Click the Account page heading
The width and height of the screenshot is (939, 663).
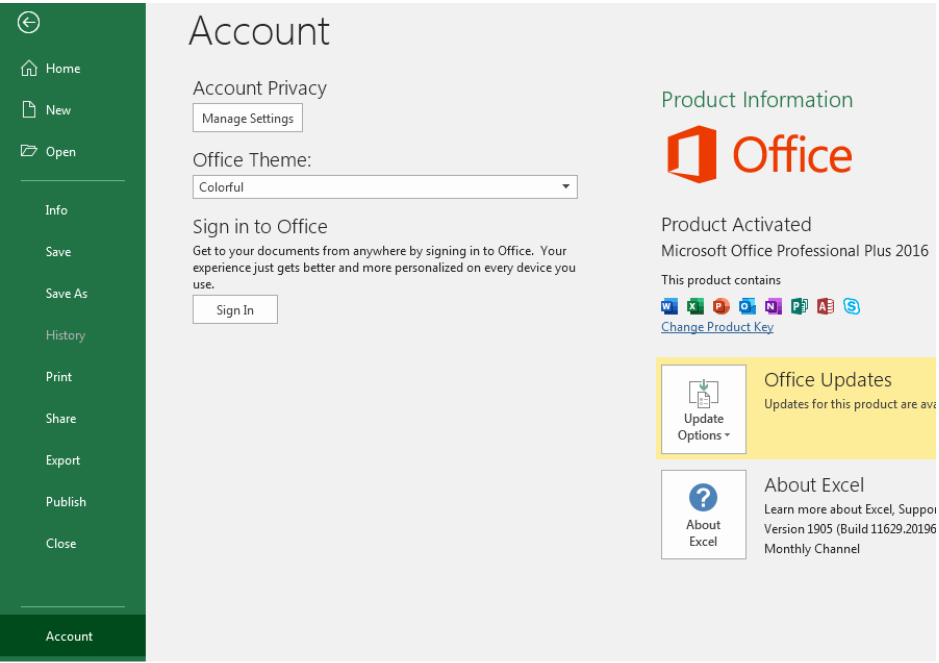pyautogui.click(x=259, y=31)
